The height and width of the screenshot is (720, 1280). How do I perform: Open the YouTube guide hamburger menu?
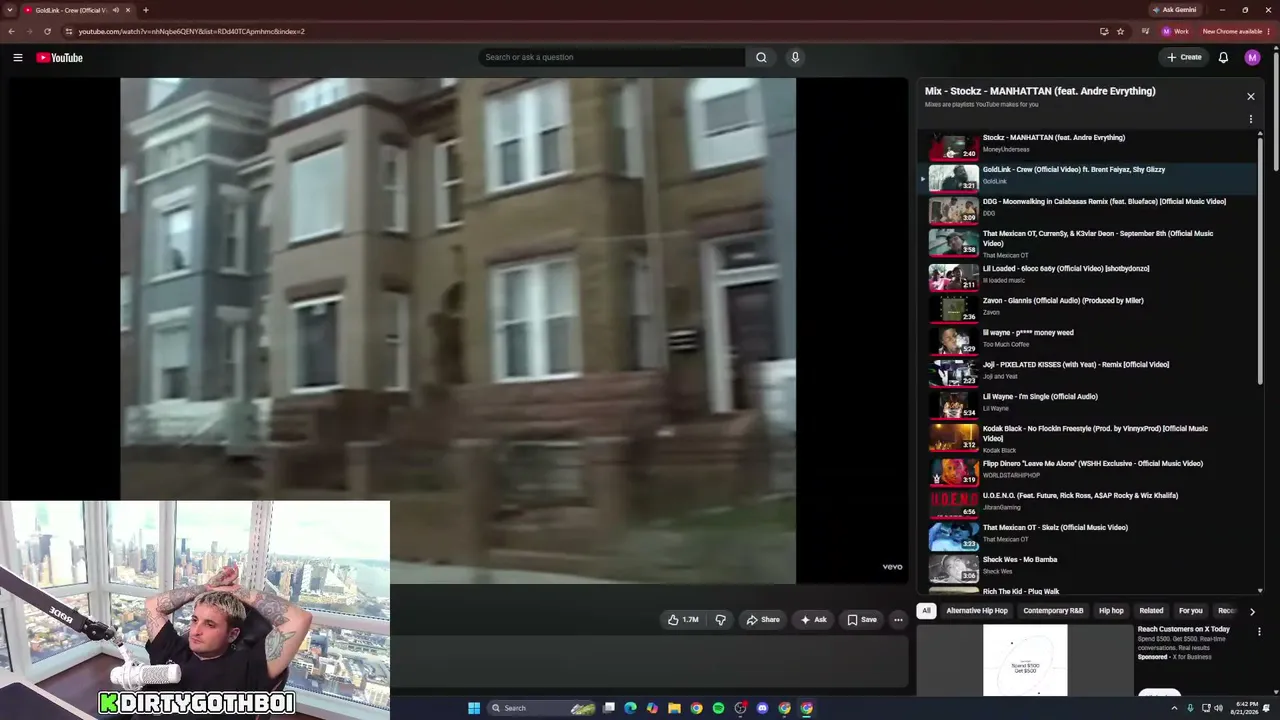pyautogui.click(x=18, y=57)
